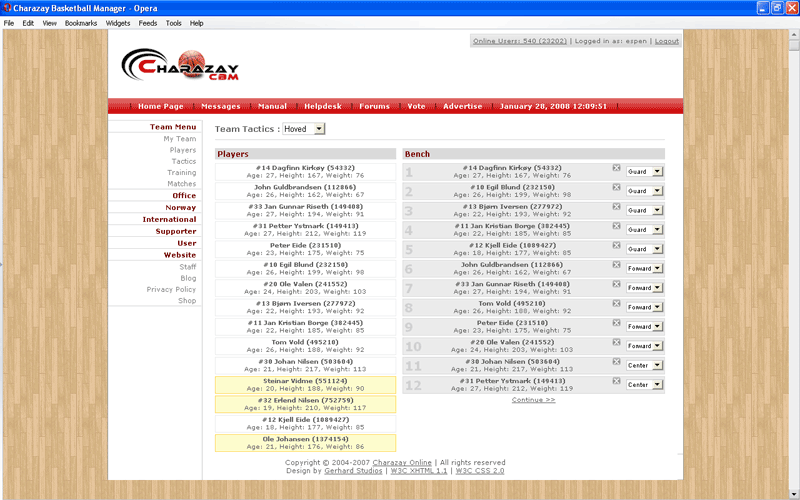Click the Logout link
The height and width of the screenshot is (500, 800).
666,41
